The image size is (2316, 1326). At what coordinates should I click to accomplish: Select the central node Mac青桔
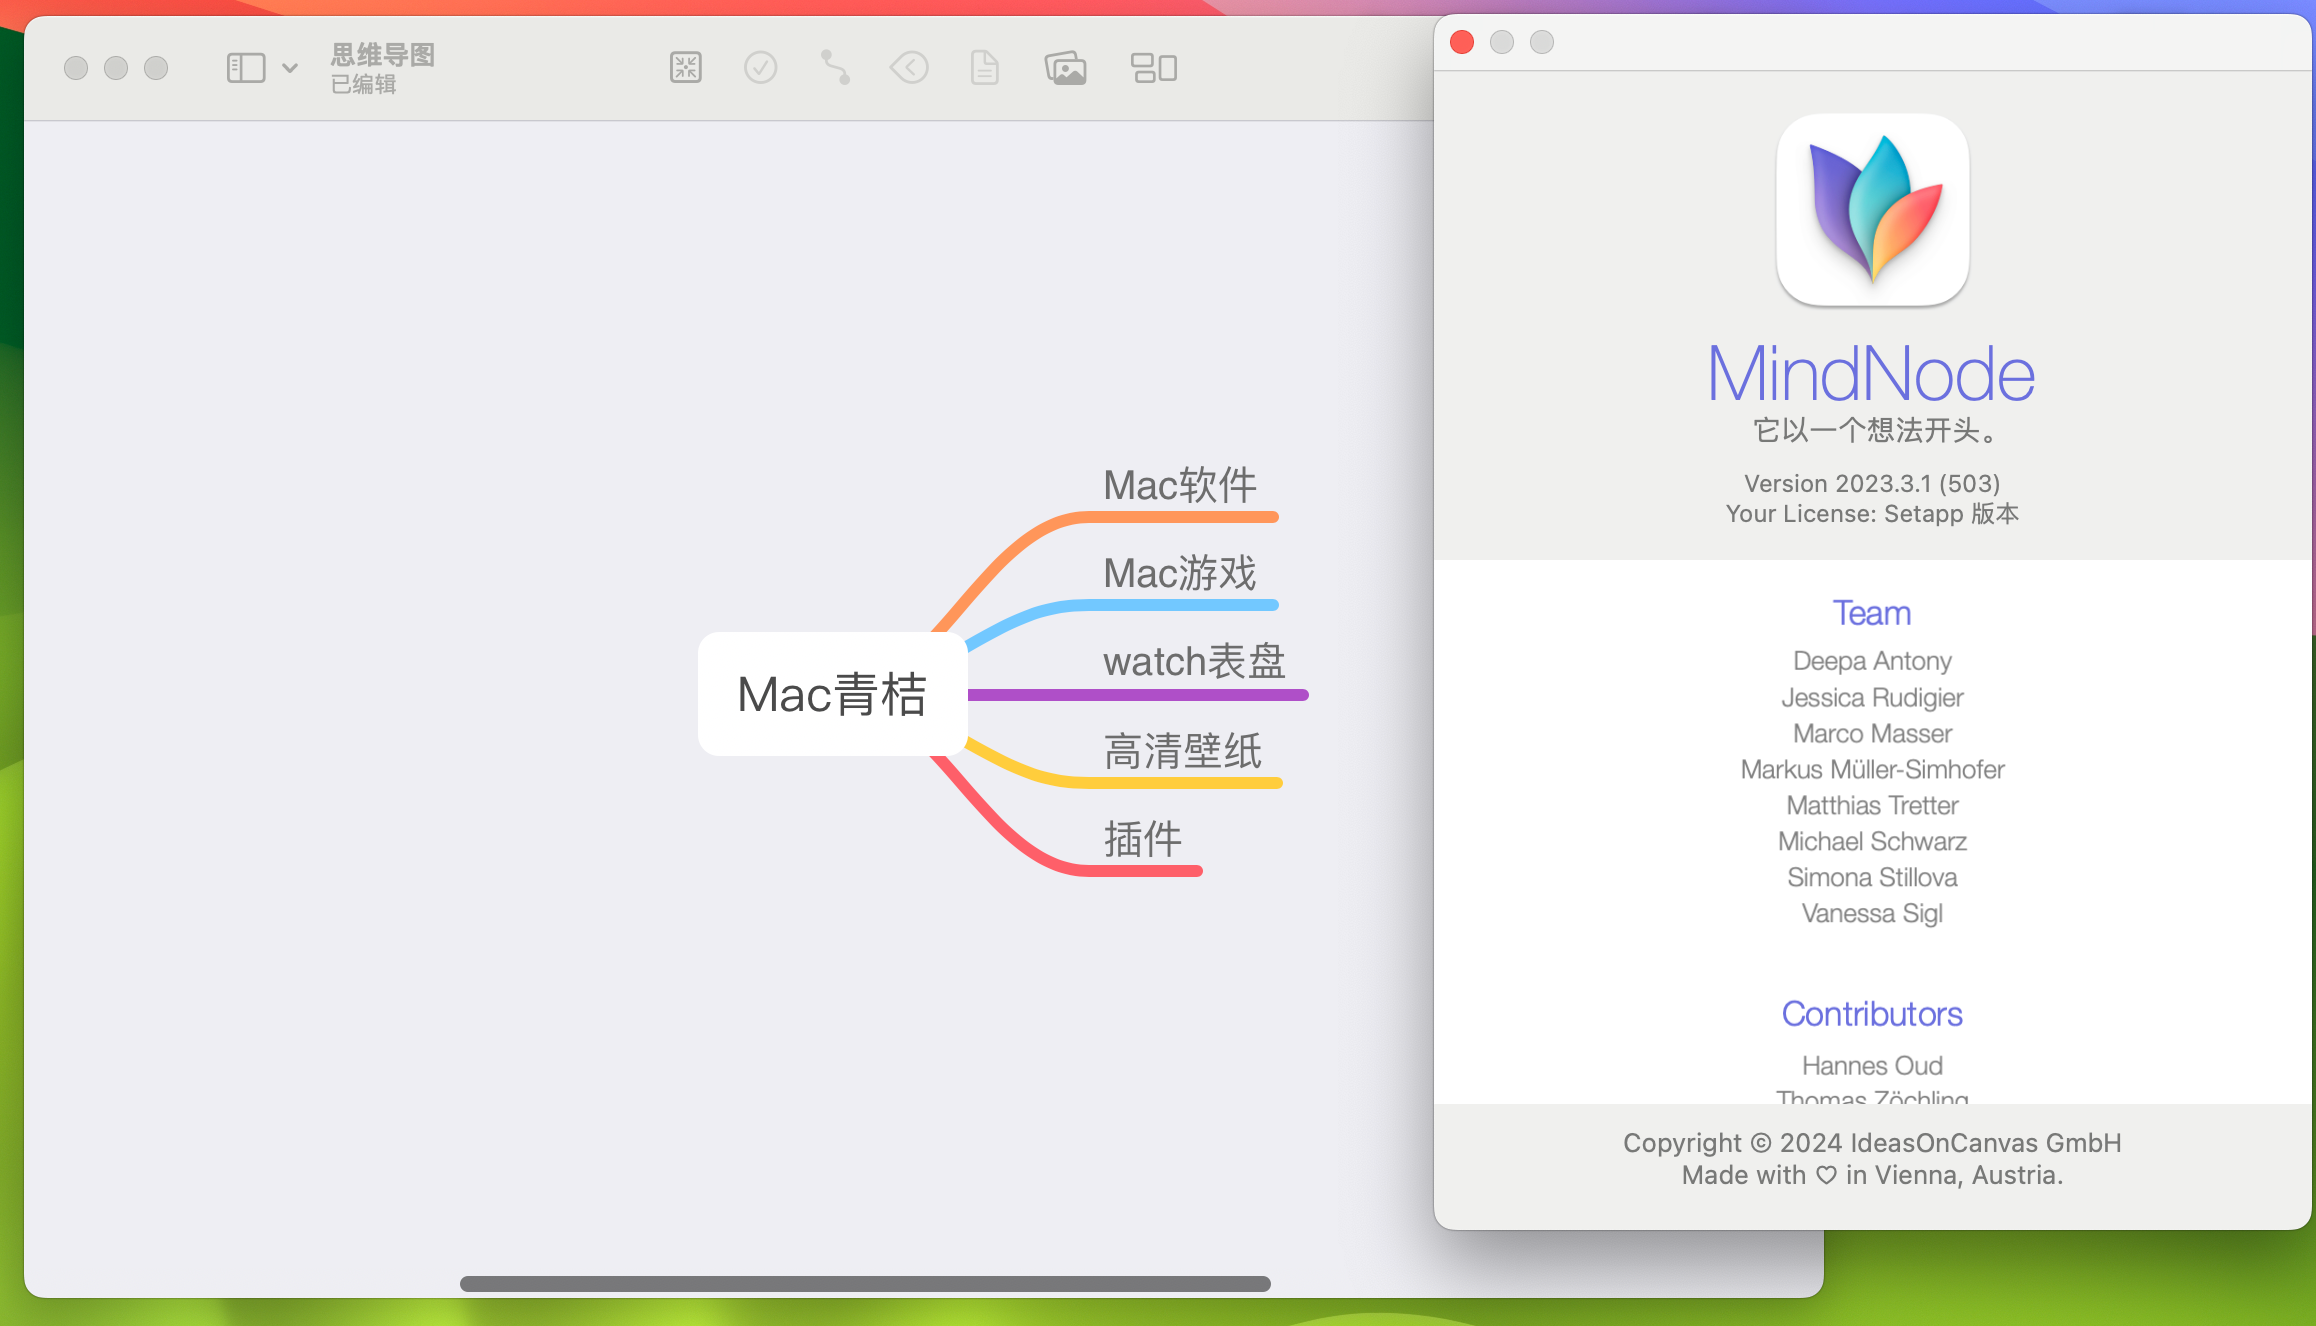pos(832,694)
